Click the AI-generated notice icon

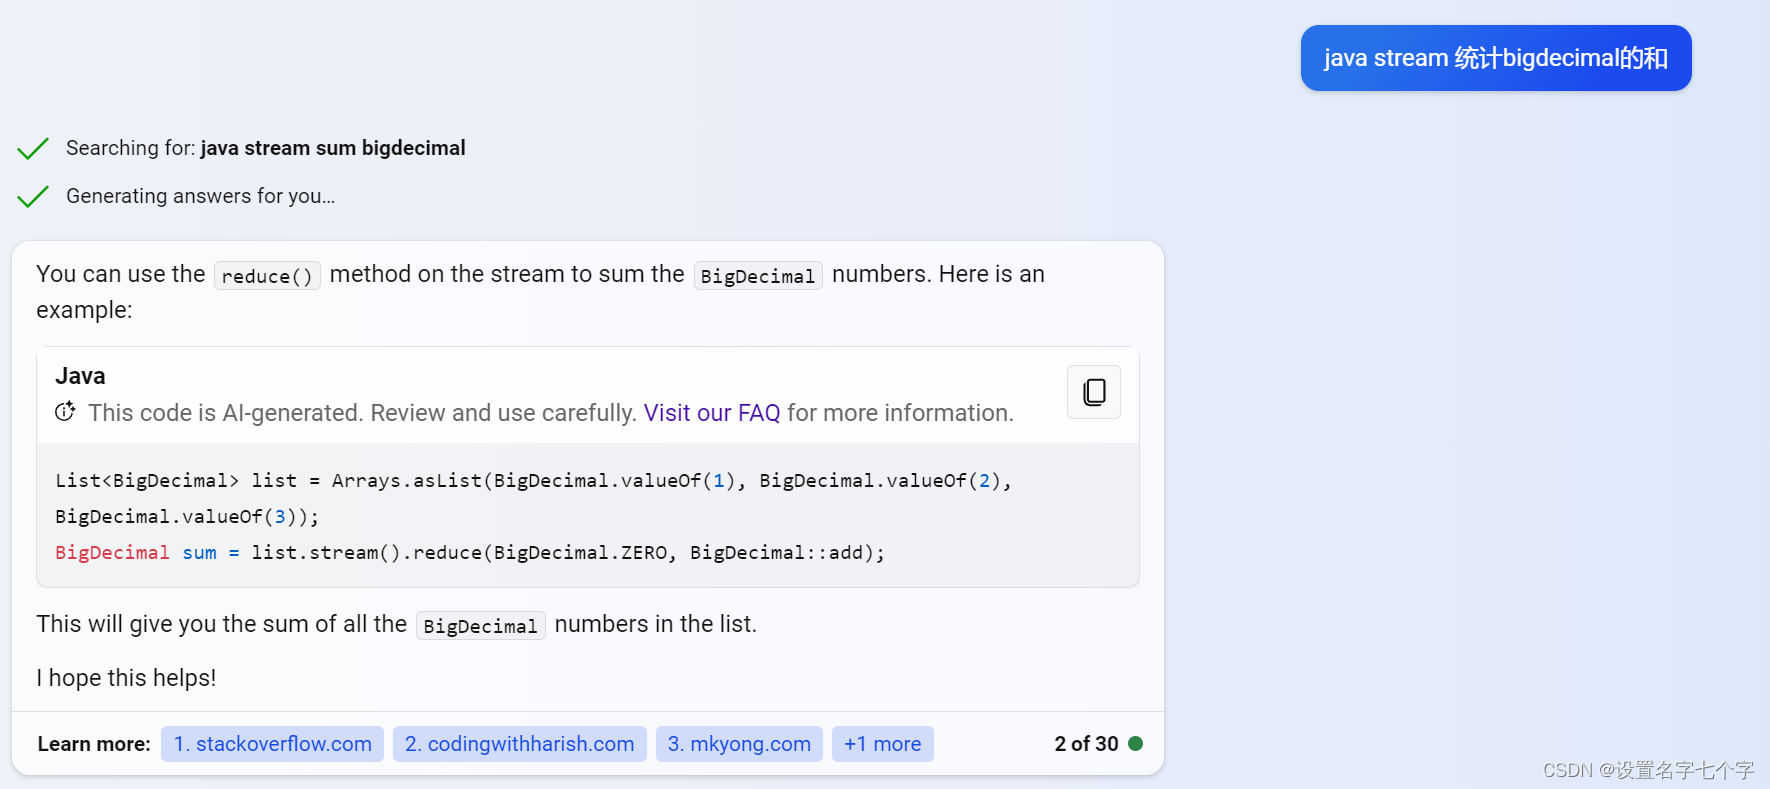point(65,412)
